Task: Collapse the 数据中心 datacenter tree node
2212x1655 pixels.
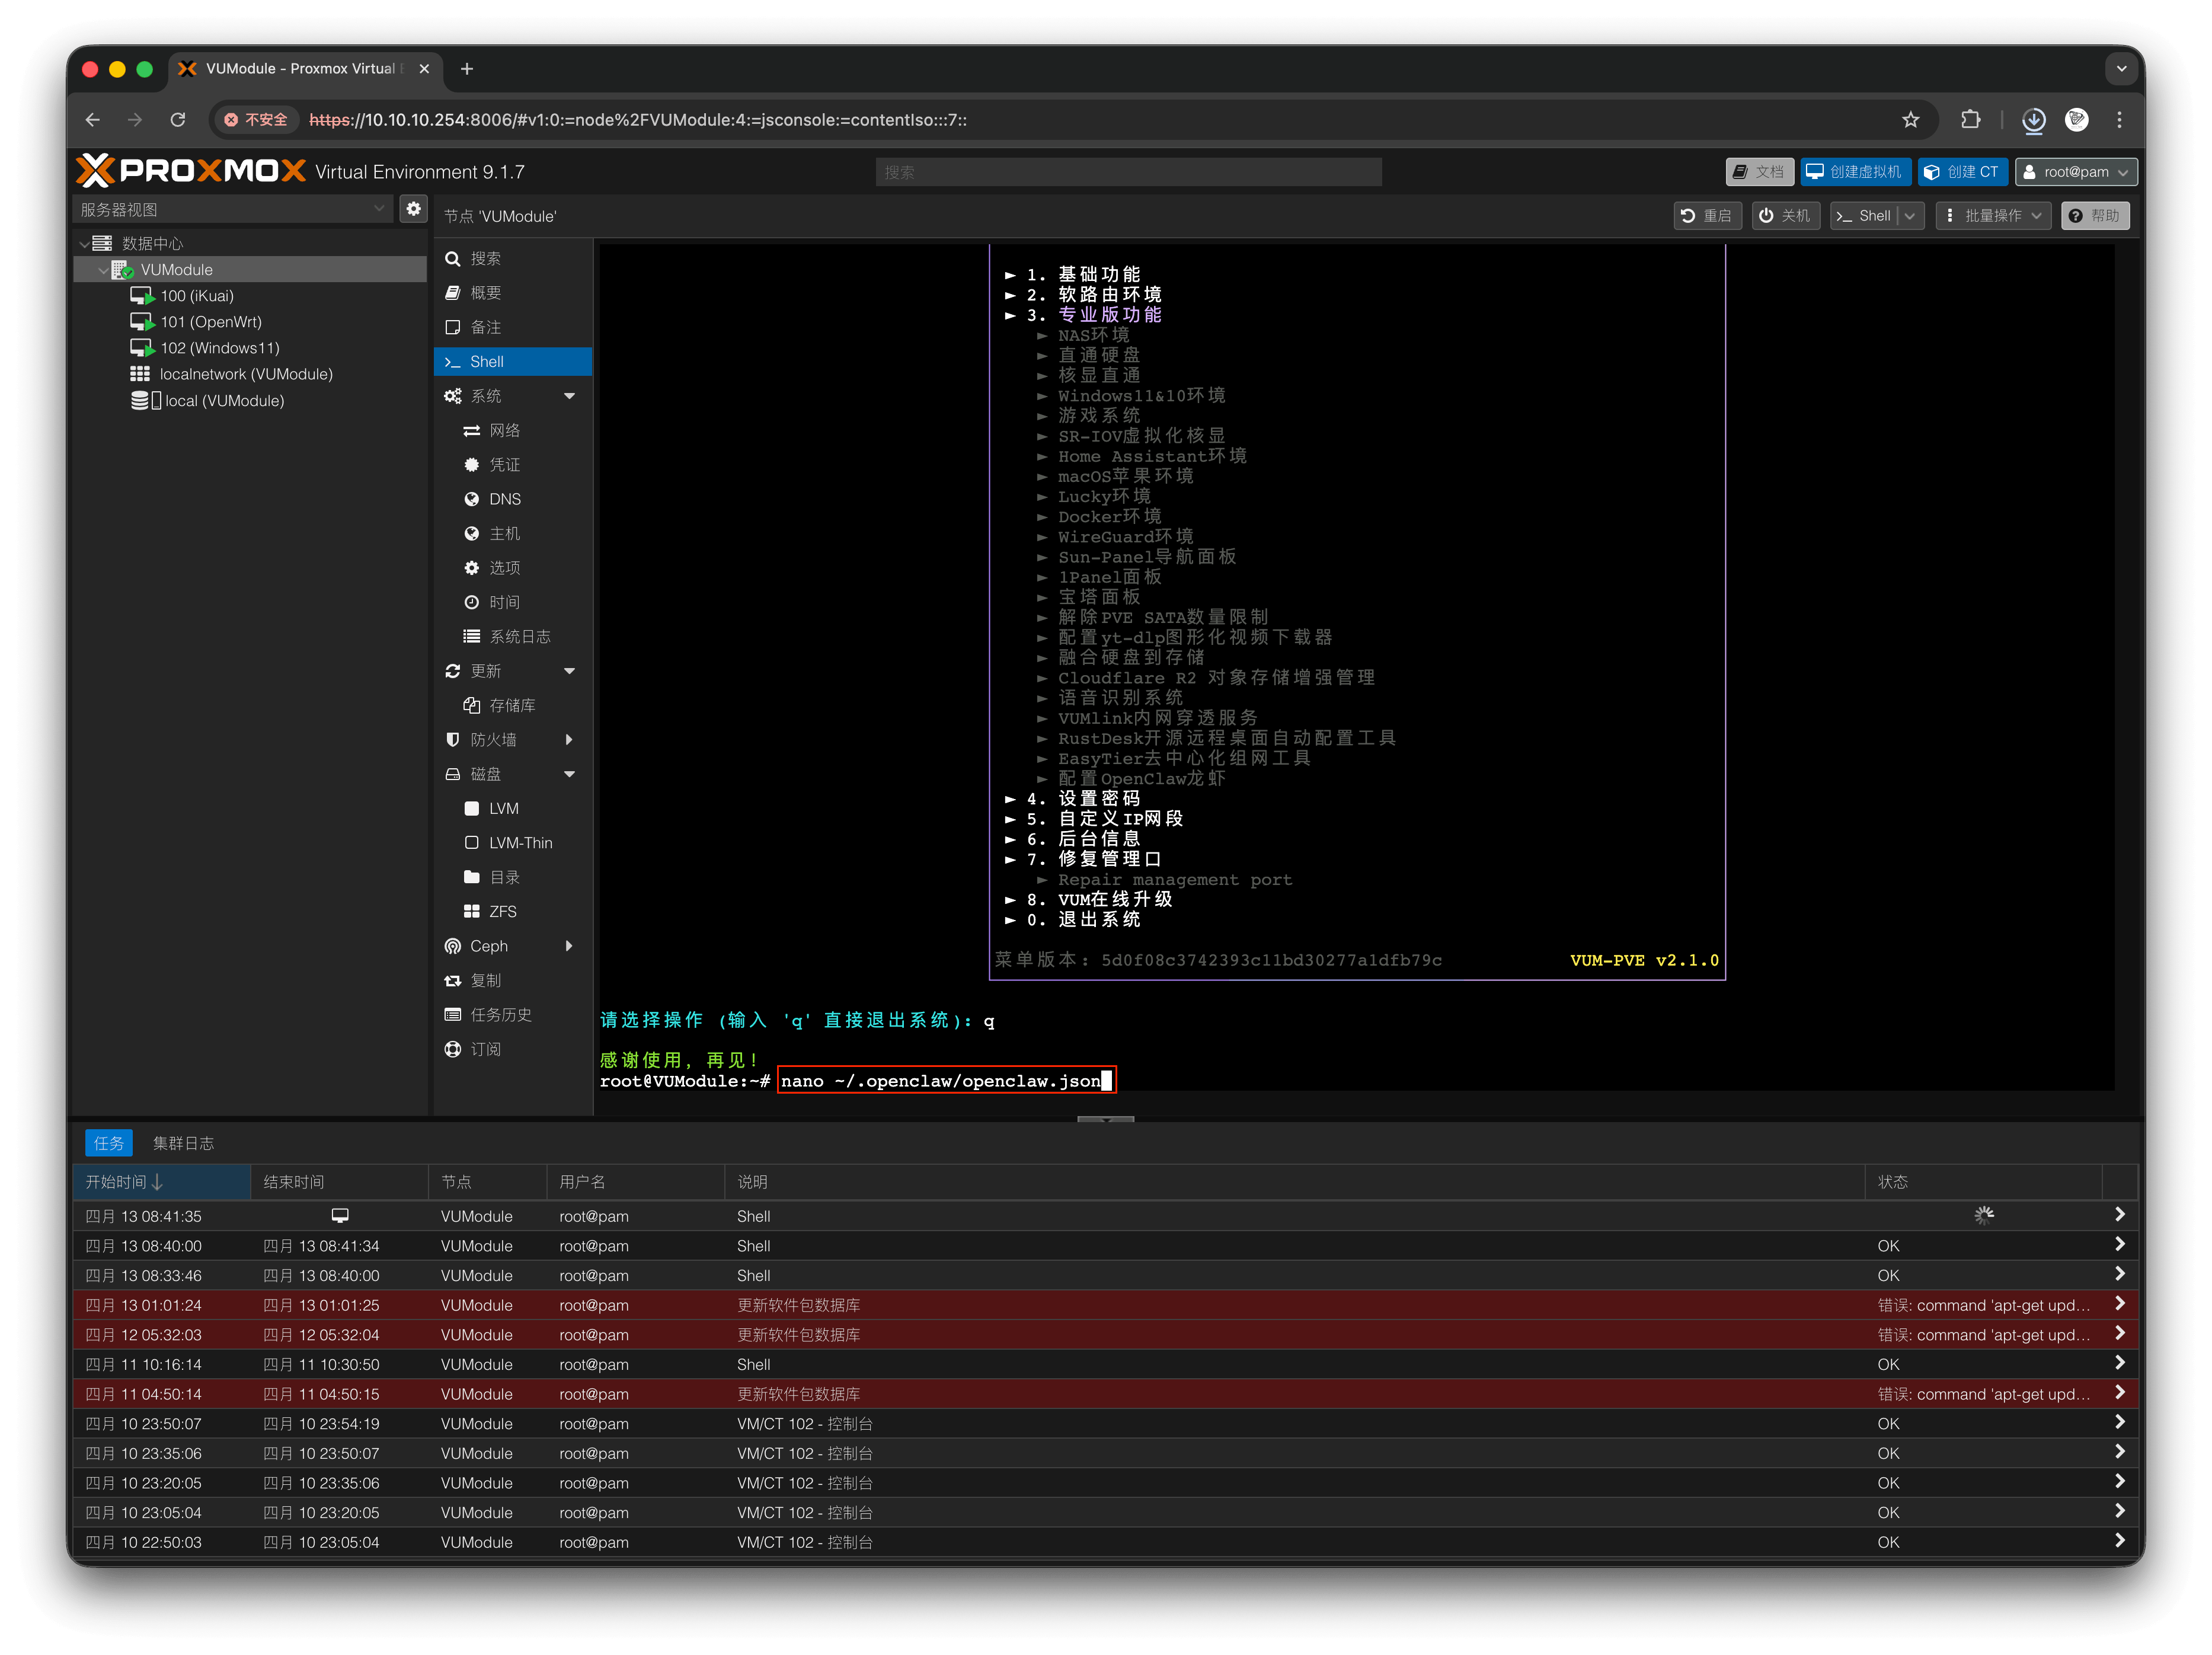Action: coord(84,243)
